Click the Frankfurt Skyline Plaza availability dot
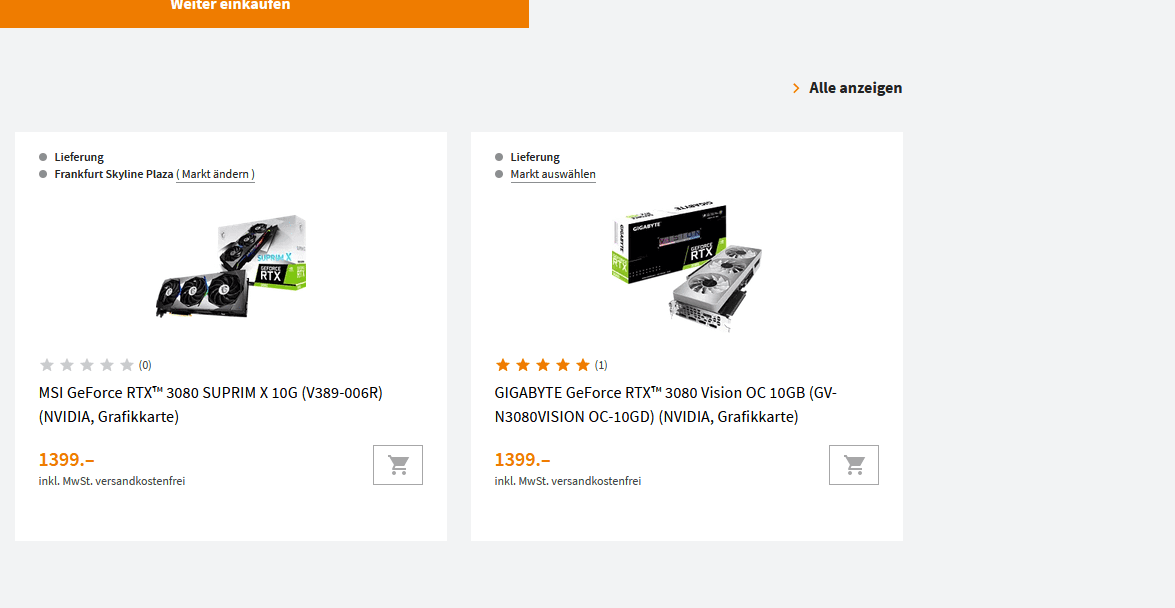 click(43, 174)
